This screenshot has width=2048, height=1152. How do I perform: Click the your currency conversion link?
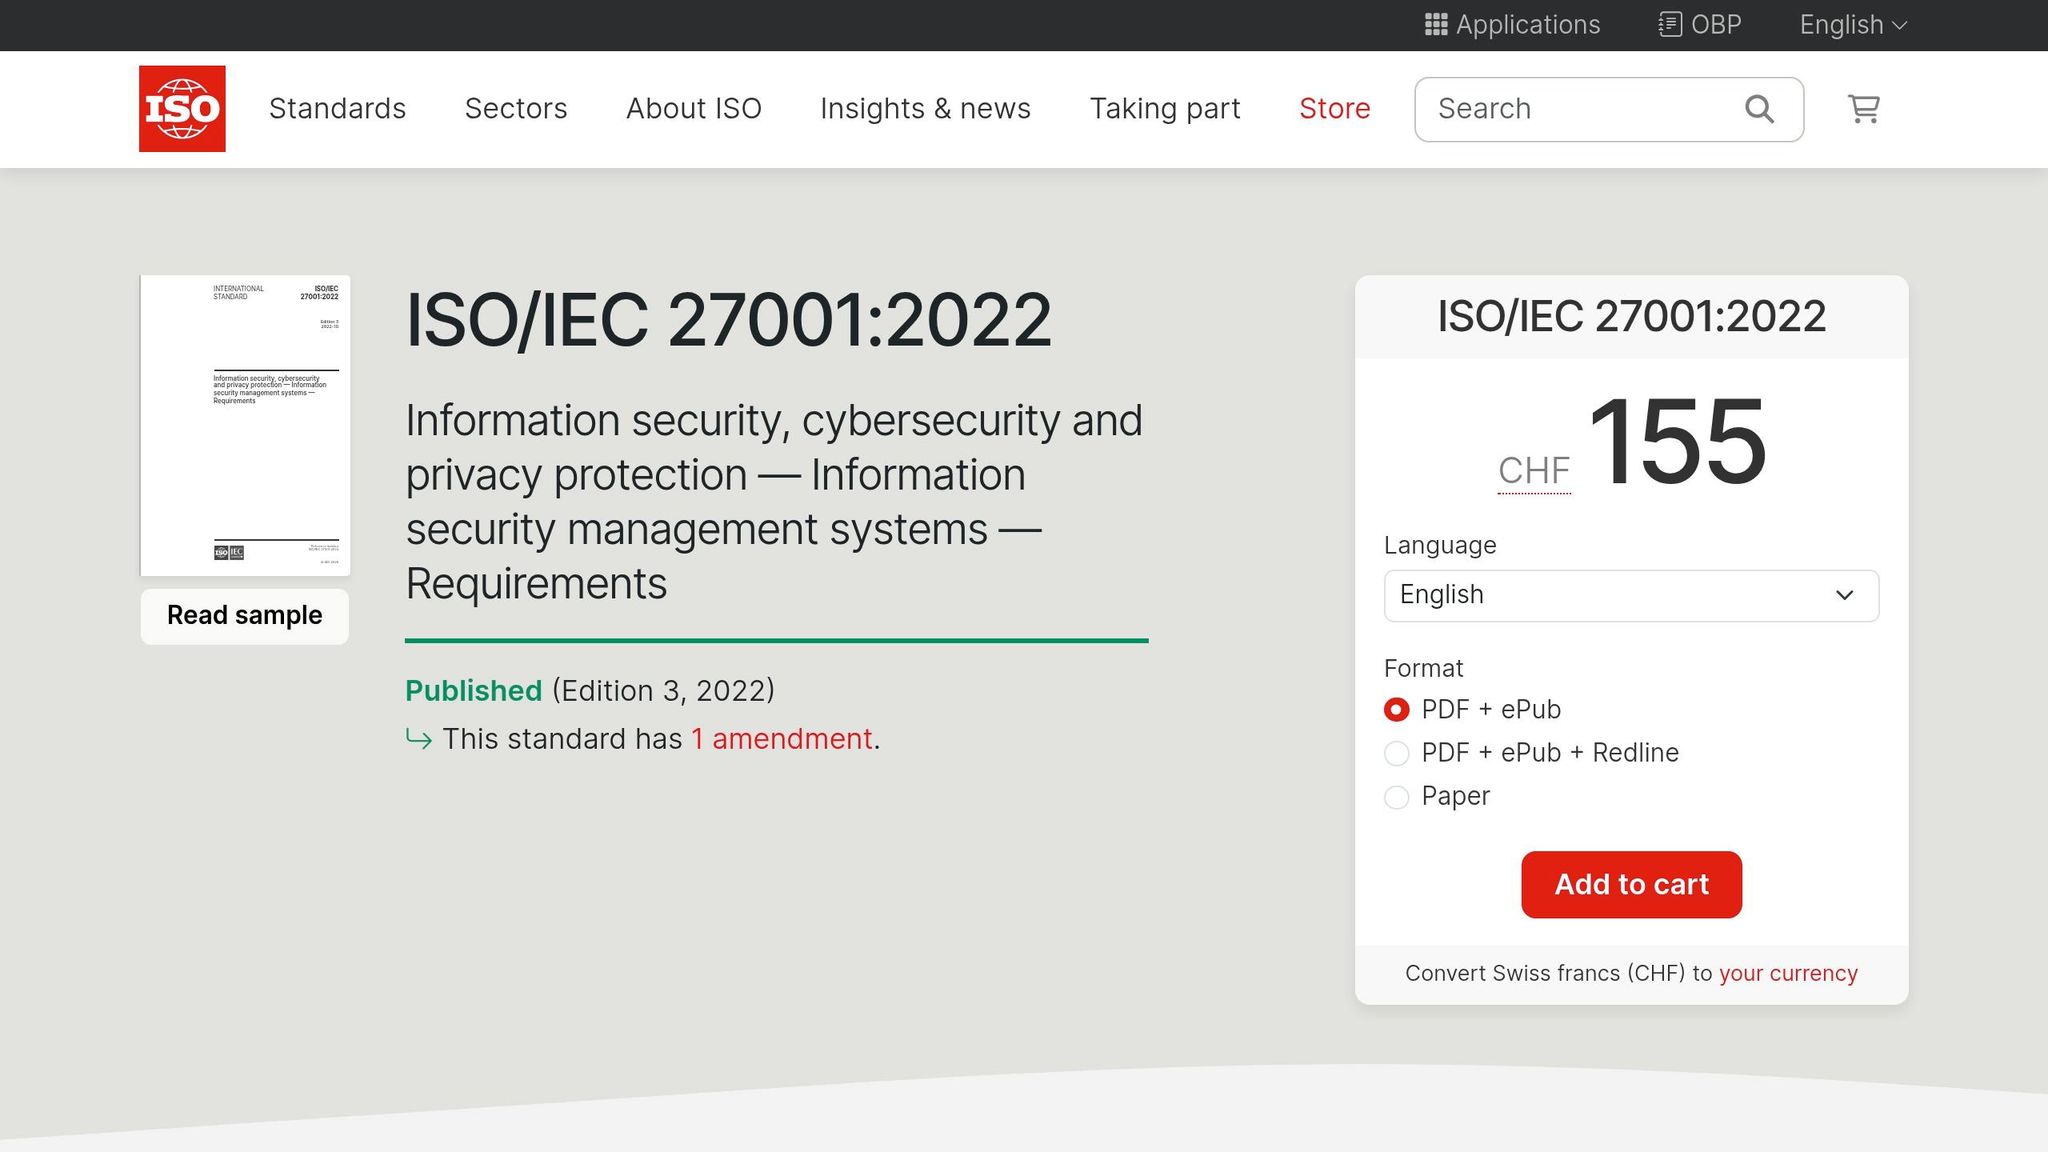click(x=1787, y=972)
